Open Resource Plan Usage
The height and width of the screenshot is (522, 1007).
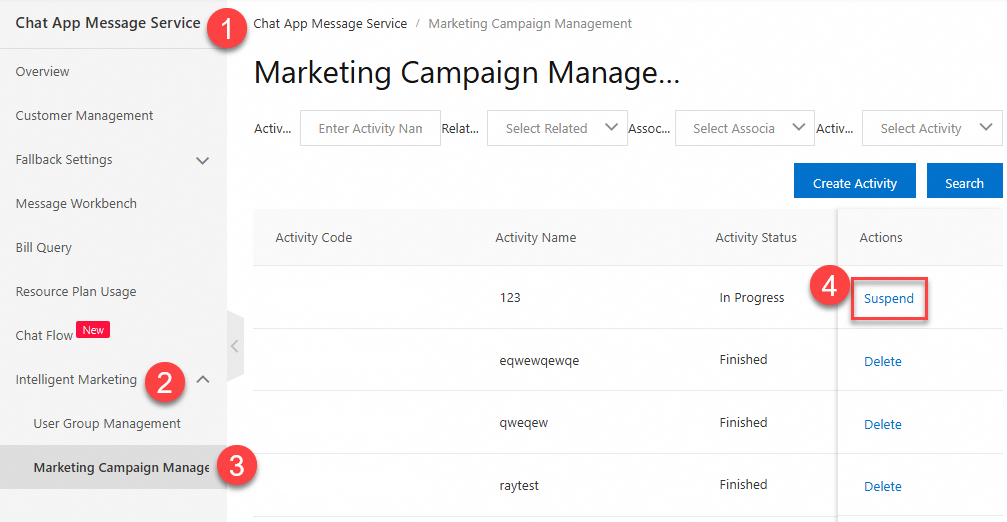[76, 292]
